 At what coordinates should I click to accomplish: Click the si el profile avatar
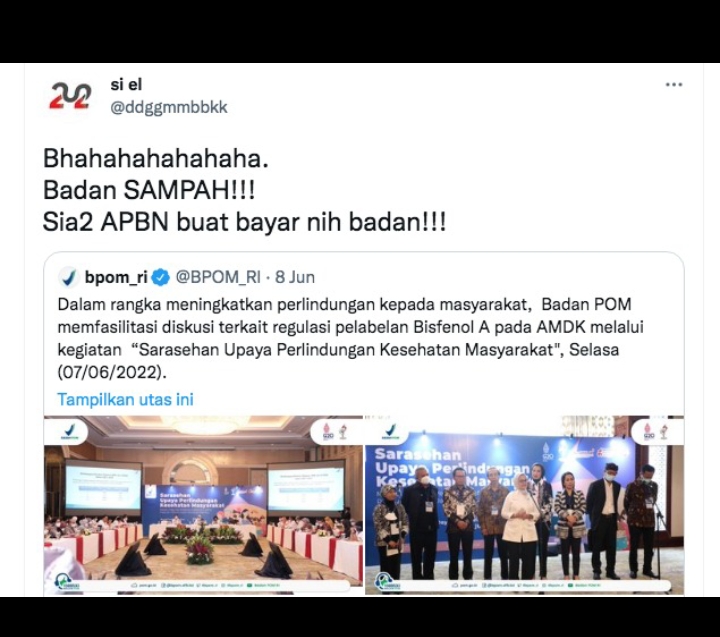click(x=70, y=96)
